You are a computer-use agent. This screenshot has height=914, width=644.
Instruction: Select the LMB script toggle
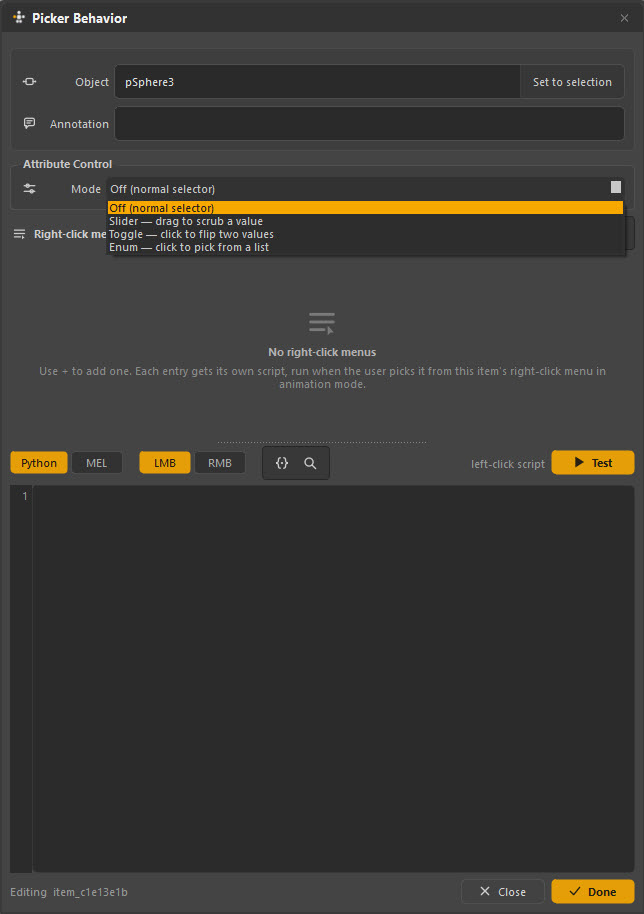[x=165, y=463]
